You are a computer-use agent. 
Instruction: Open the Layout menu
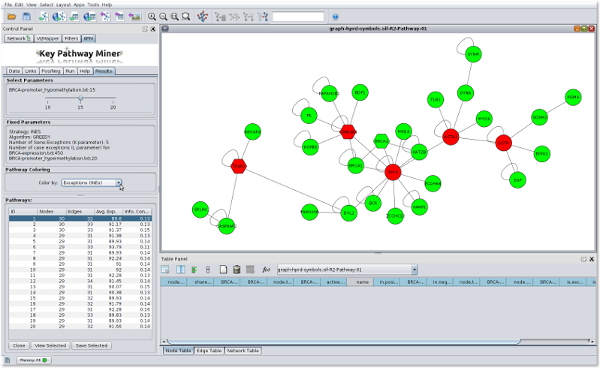tap(63, 5)
